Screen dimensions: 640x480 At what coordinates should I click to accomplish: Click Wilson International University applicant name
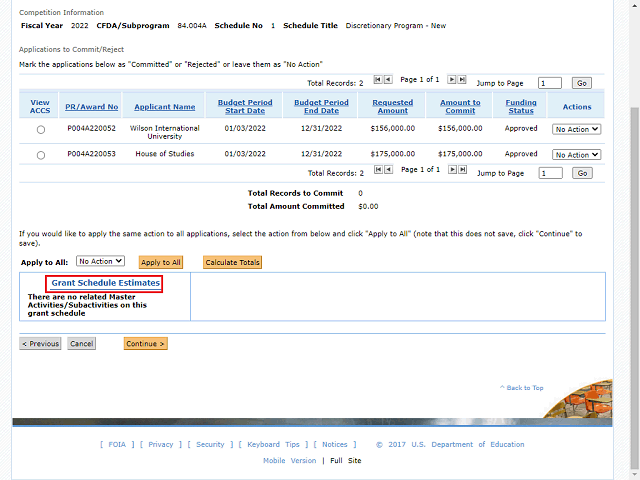point(164,132)
